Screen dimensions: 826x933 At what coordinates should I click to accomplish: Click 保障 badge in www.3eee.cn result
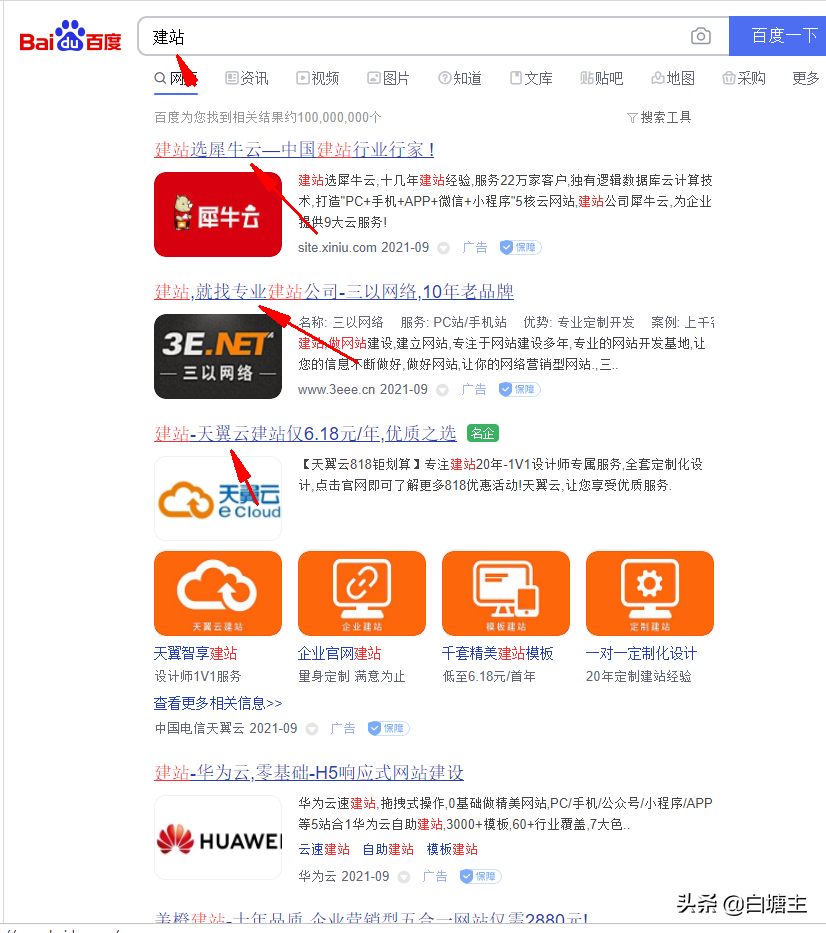(519, 390)
